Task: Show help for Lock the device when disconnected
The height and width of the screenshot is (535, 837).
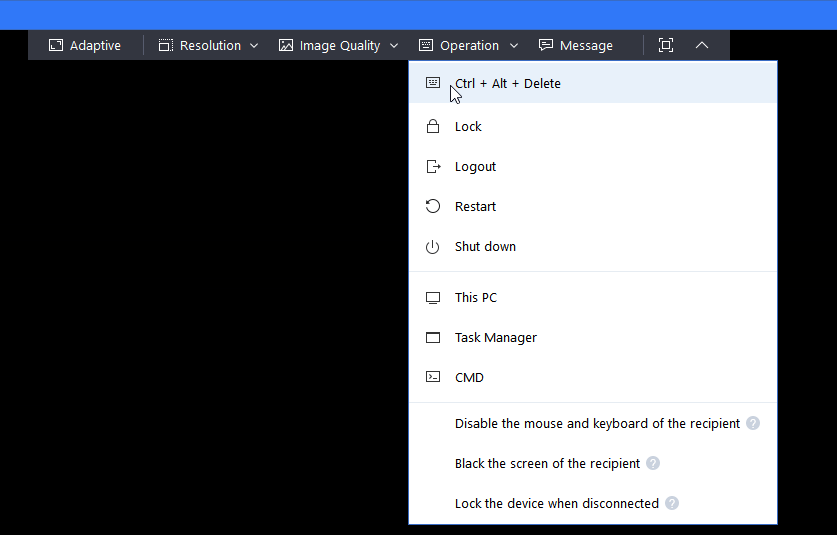Action: click(x=672, y=504)
